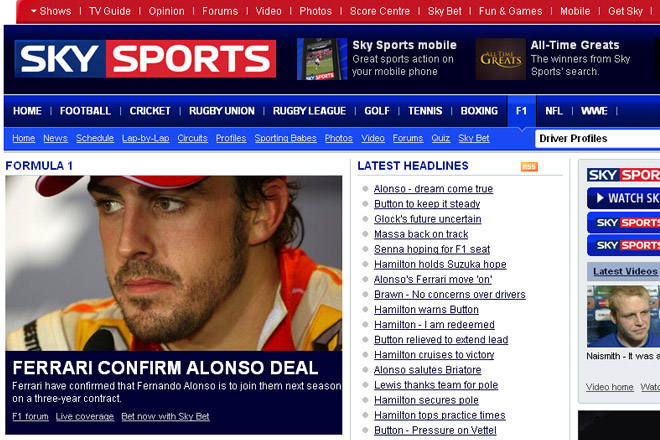Open TV Guide in the top bar
The height and width of the screenshot is (440, 660).
pyautogui.click(x=110, y=11)
